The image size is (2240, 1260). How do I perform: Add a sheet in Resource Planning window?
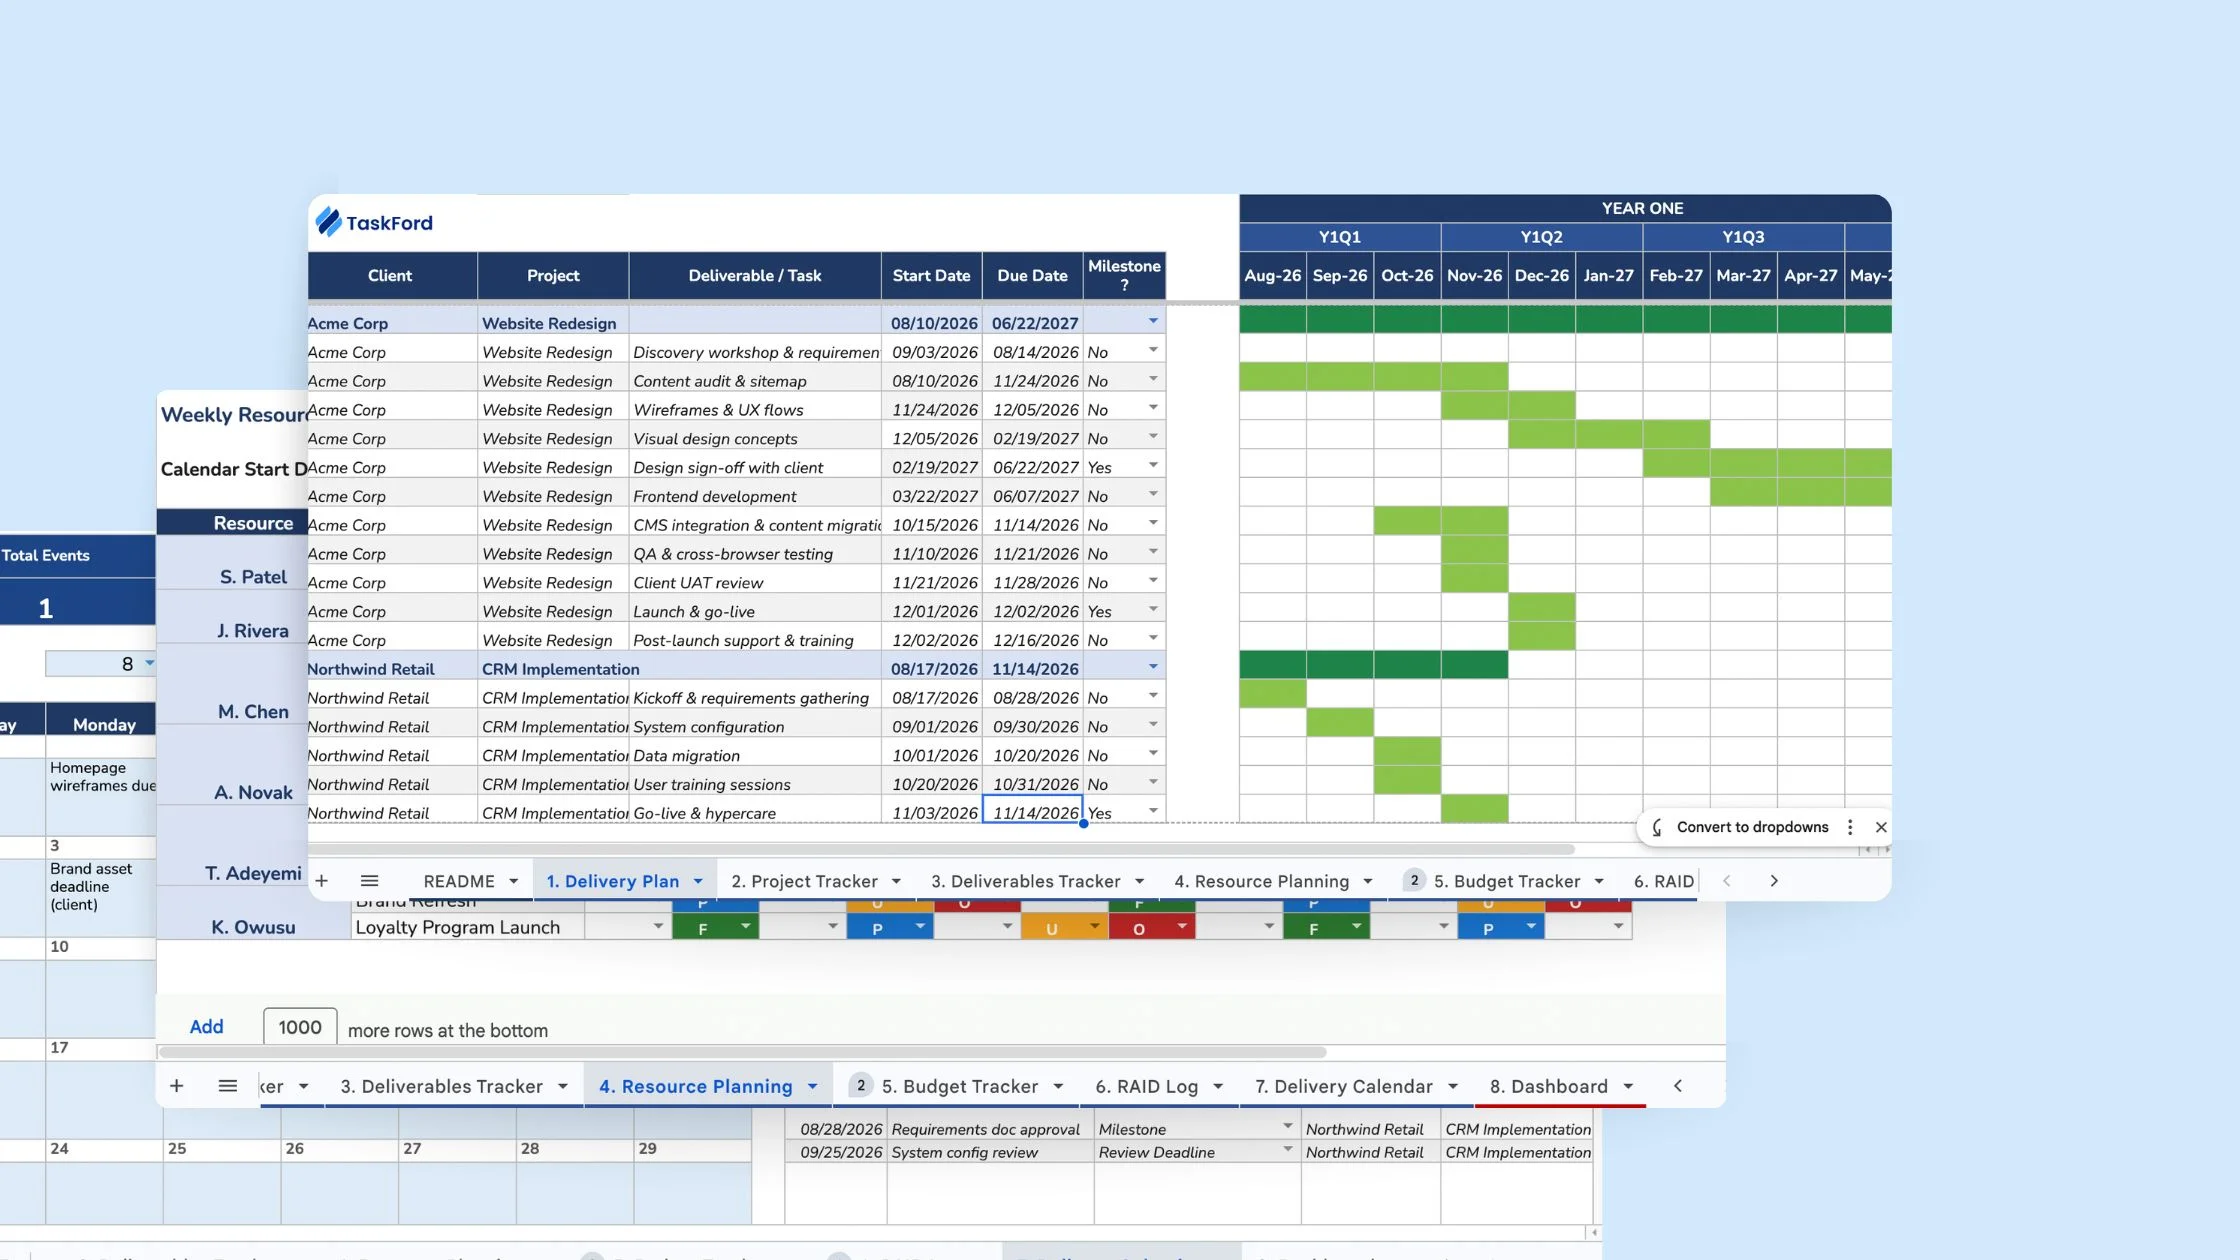pyautogui.click(x=177, y=1086)
